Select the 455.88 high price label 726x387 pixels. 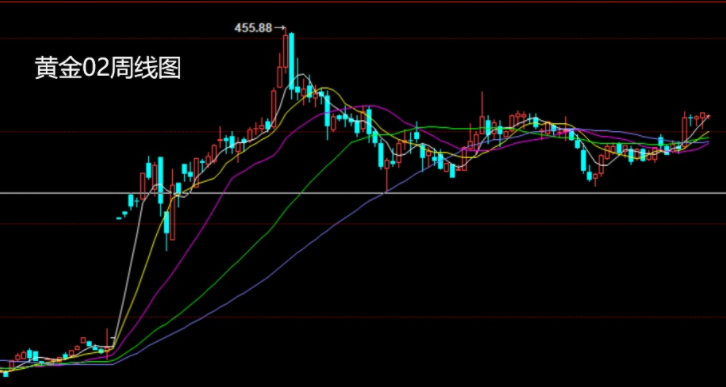253,28
